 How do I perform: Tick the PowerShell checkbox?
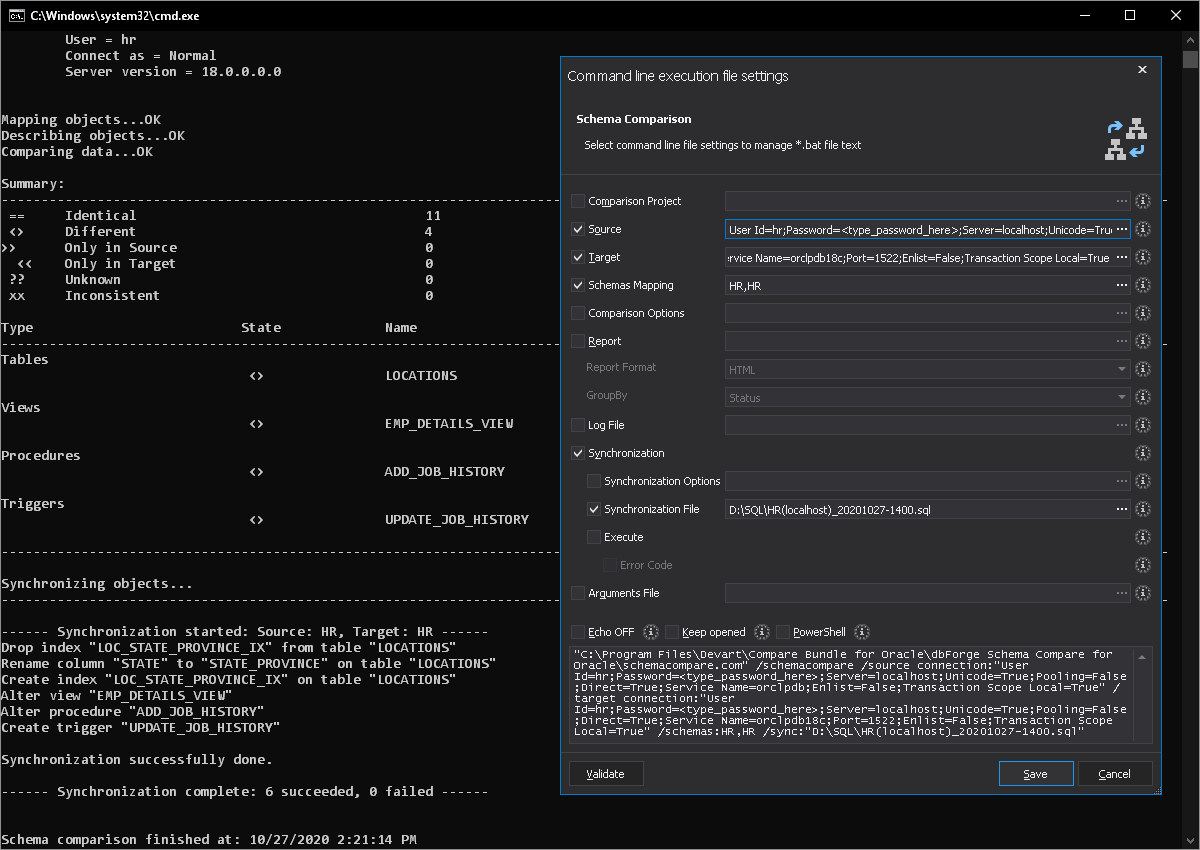pos(783,632)
